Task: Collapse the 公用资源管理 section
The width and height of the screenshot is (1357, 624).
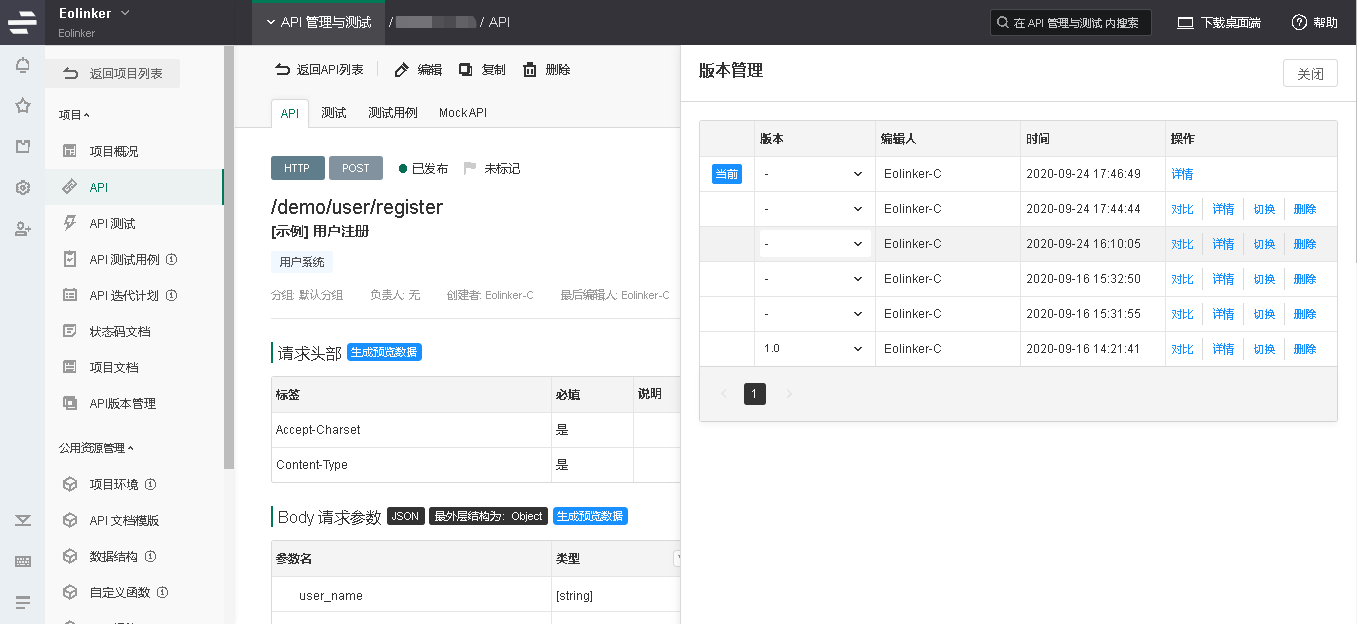Action: pyautogui.click(x=96, y=448)
